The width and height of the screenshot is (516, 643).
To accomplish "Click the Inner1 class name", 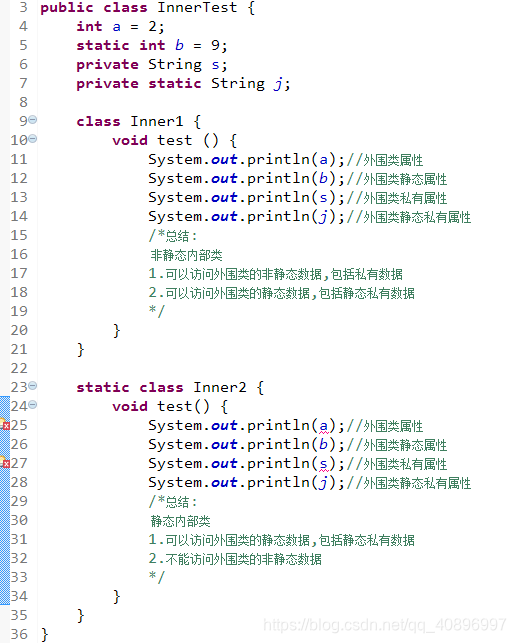I will (157, 121).
